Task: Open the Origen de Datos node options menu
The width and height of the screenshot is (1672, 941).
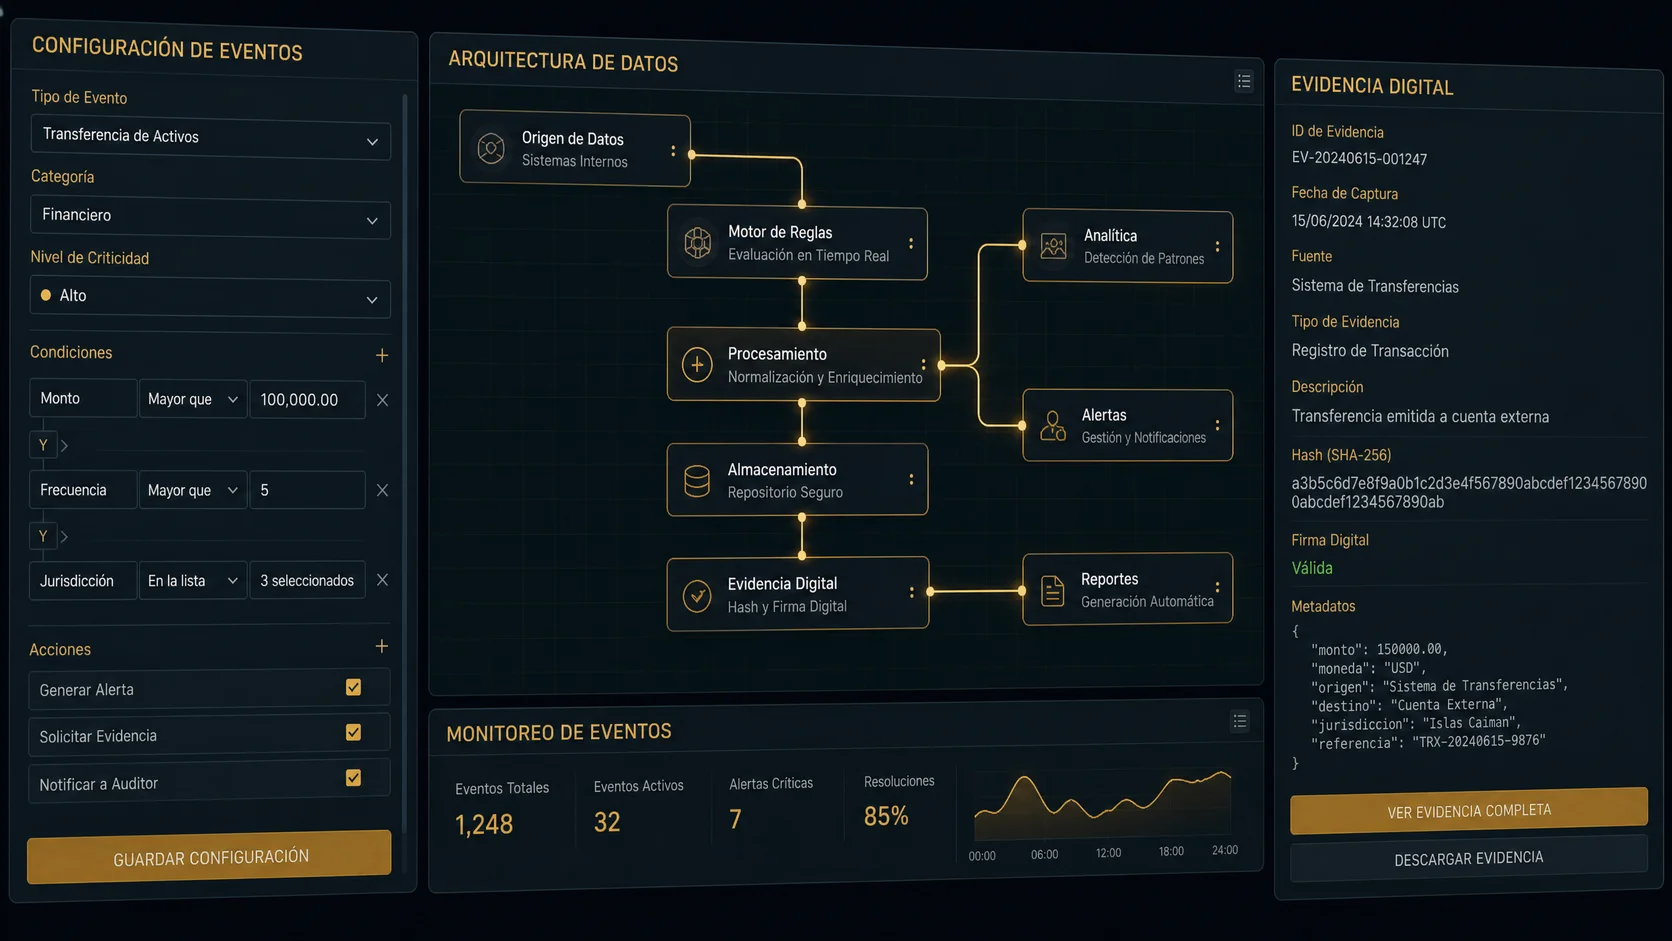Action: [x=673, y=151]
